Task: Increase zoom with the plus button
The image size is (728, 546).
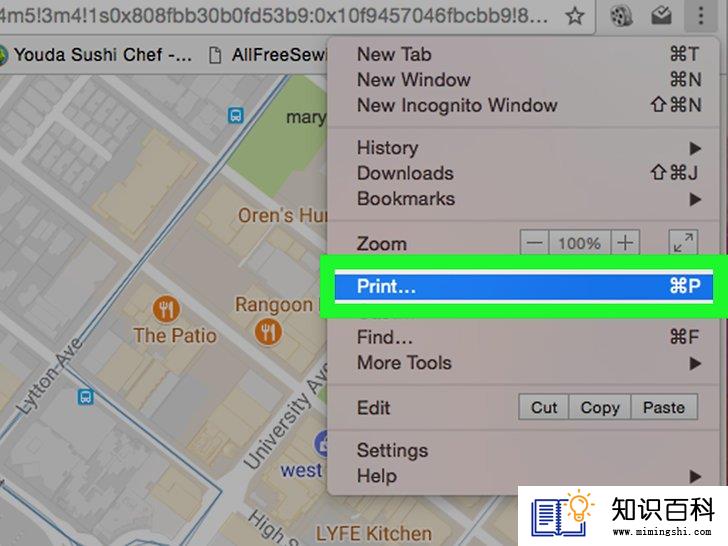Action: point(625,242)
